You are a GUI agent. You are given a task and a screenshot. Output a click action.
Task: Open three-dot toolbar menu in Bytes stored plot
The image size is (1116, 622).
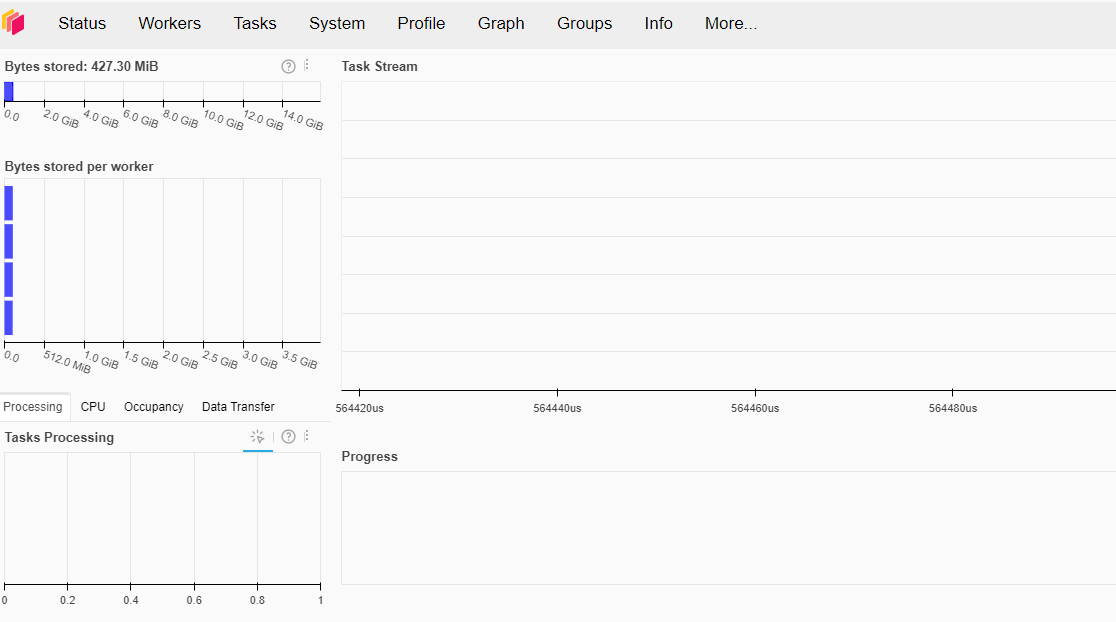[307, 65]
